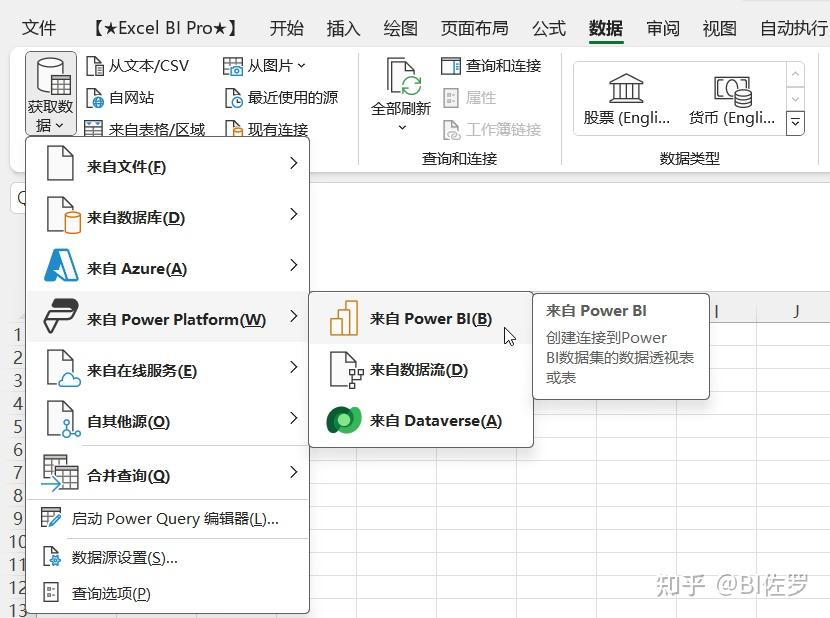Switch to the 公式 ribbon tab
Screen dimensions: 830x618
click(548, 28)
